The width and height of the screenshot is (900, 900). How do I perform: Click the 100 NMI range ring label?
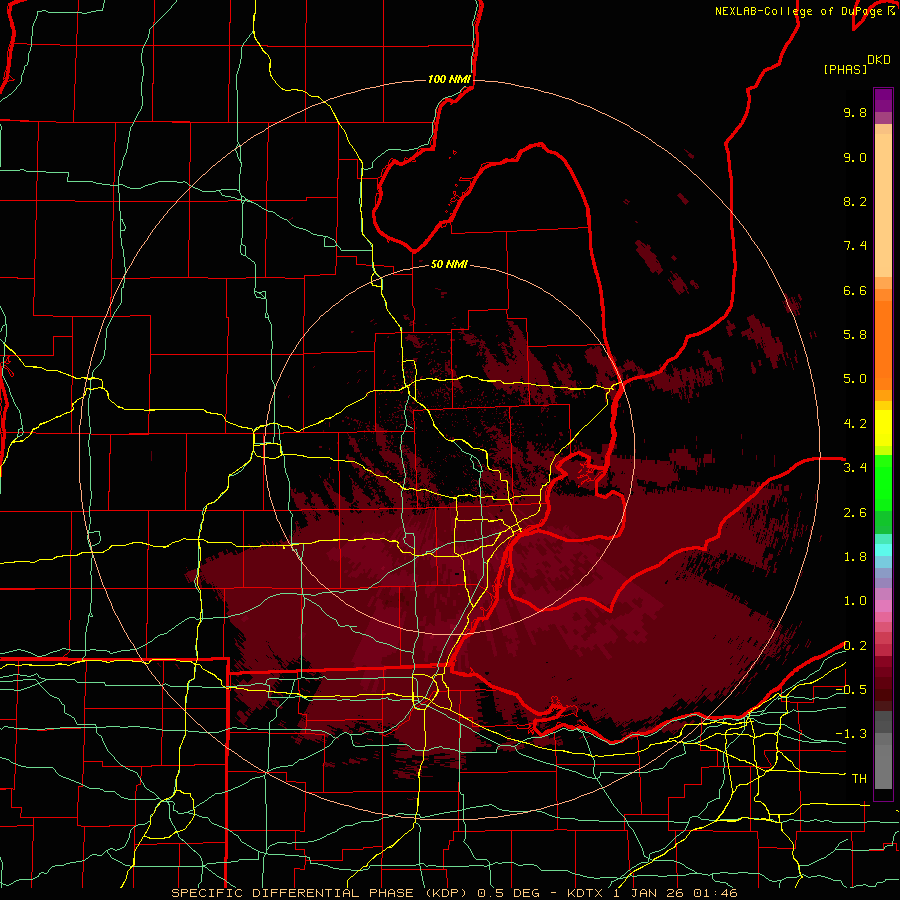point(449,79)
